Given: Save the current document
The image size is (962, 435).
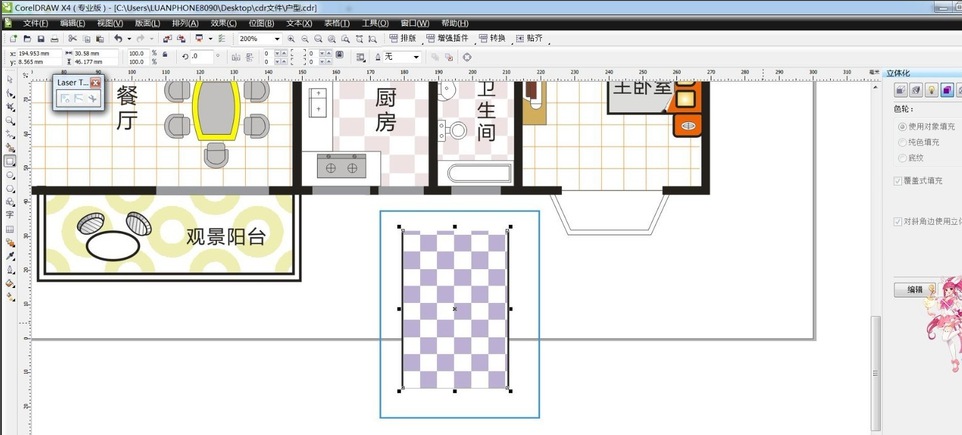Looking at the screenshot, I should (x=41, y=39).
